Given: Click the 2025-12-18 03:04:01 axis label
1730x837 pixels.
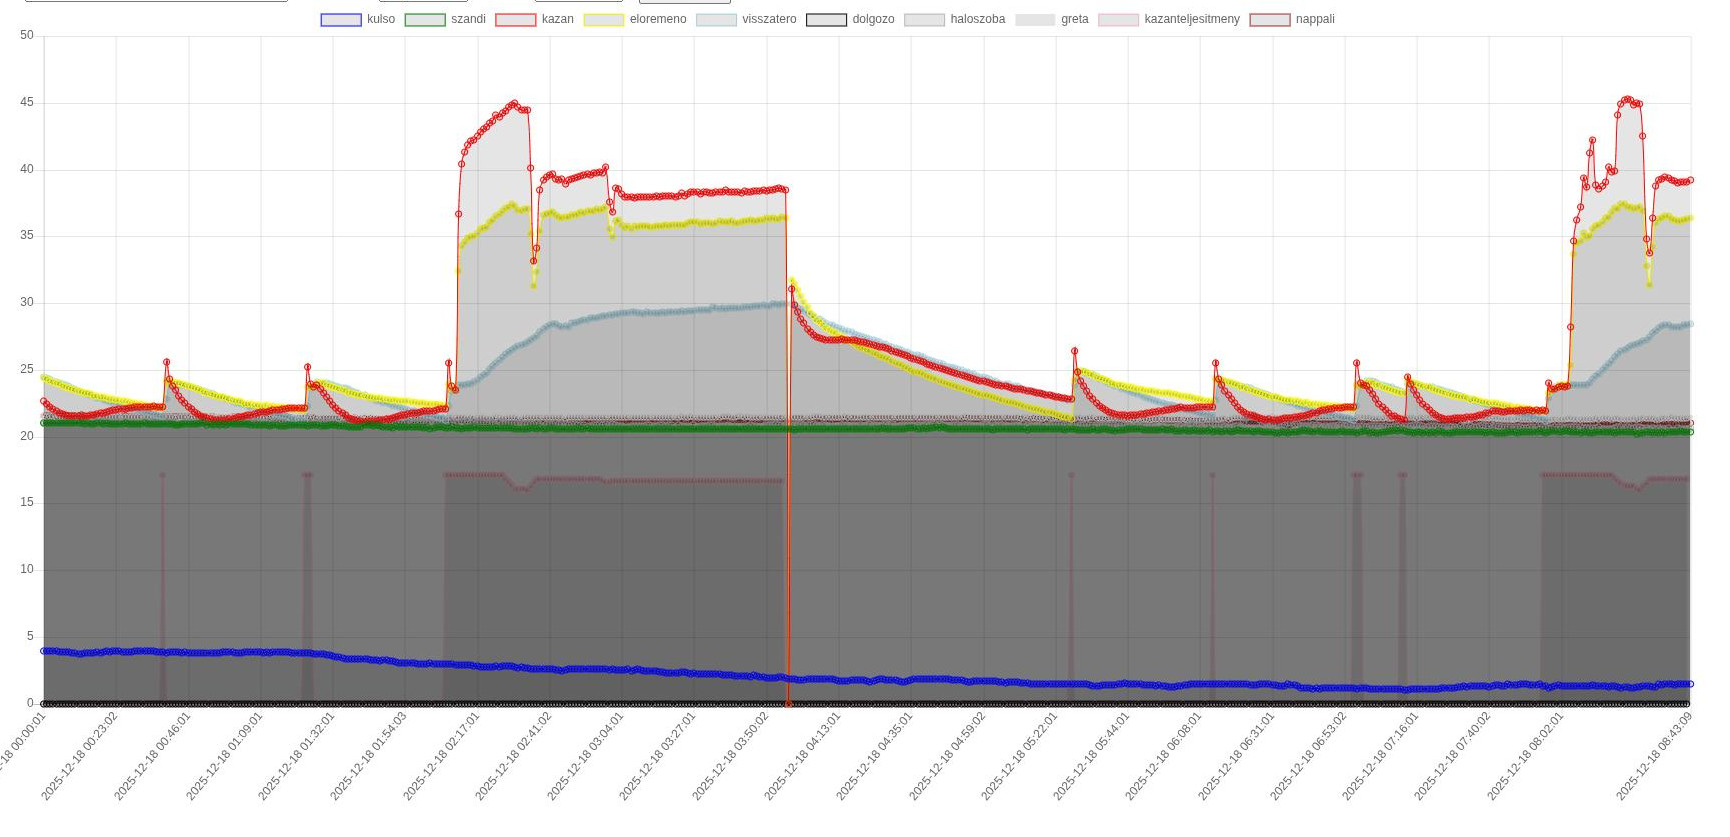Looking at the screenshot, I should coord(586,755).
